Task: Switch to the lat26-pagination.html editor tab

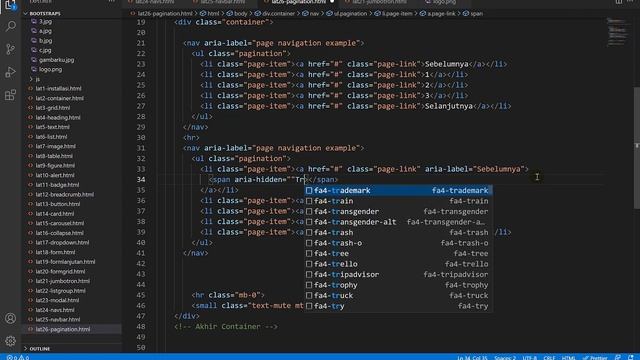Action: click(298, 2)
